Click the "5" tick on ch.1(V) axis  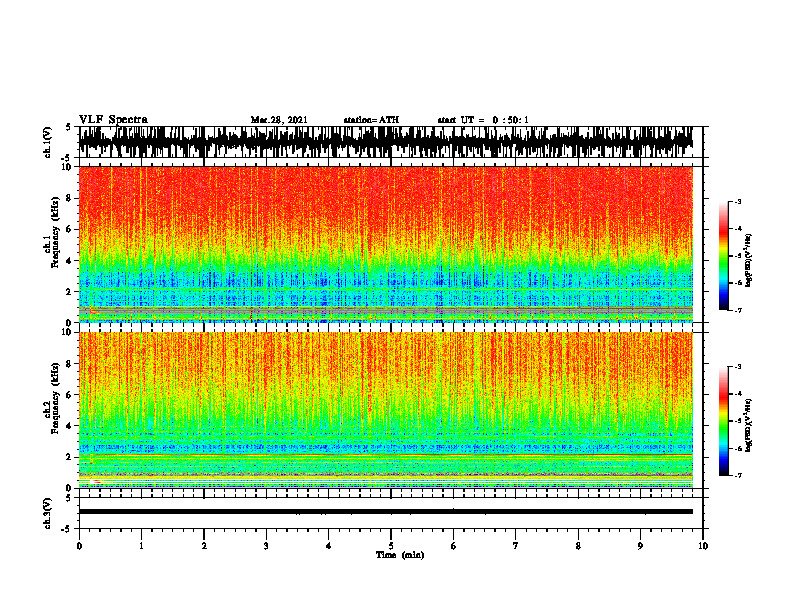tap(69, 127)
